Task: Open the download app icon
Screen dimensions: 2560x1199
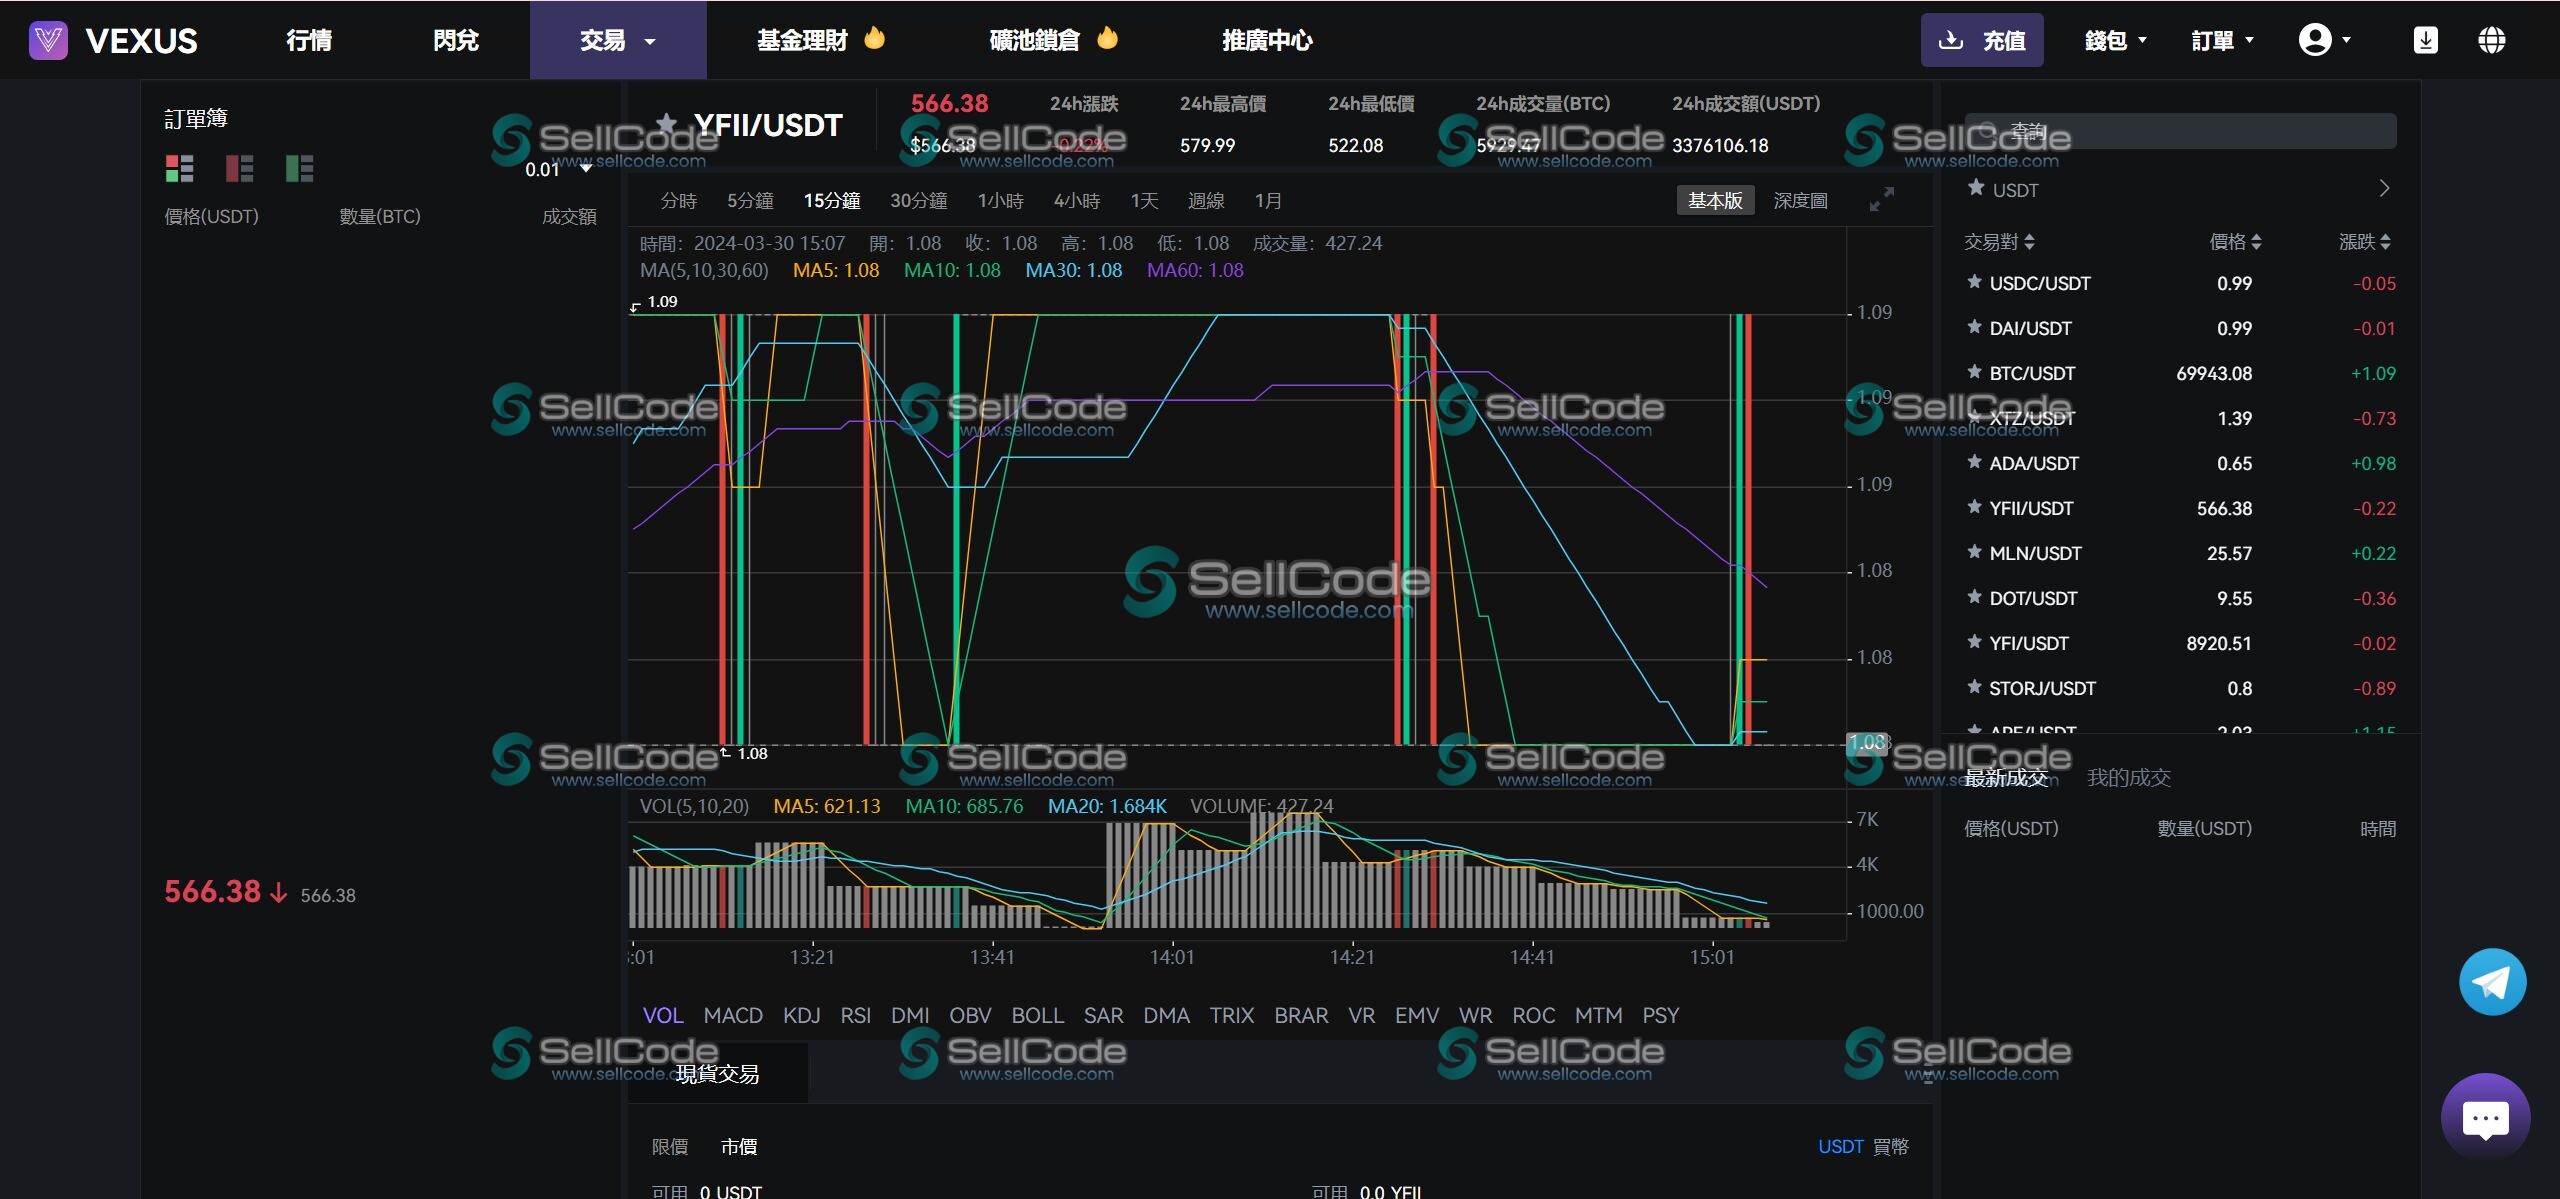Action: (2425, 40)
